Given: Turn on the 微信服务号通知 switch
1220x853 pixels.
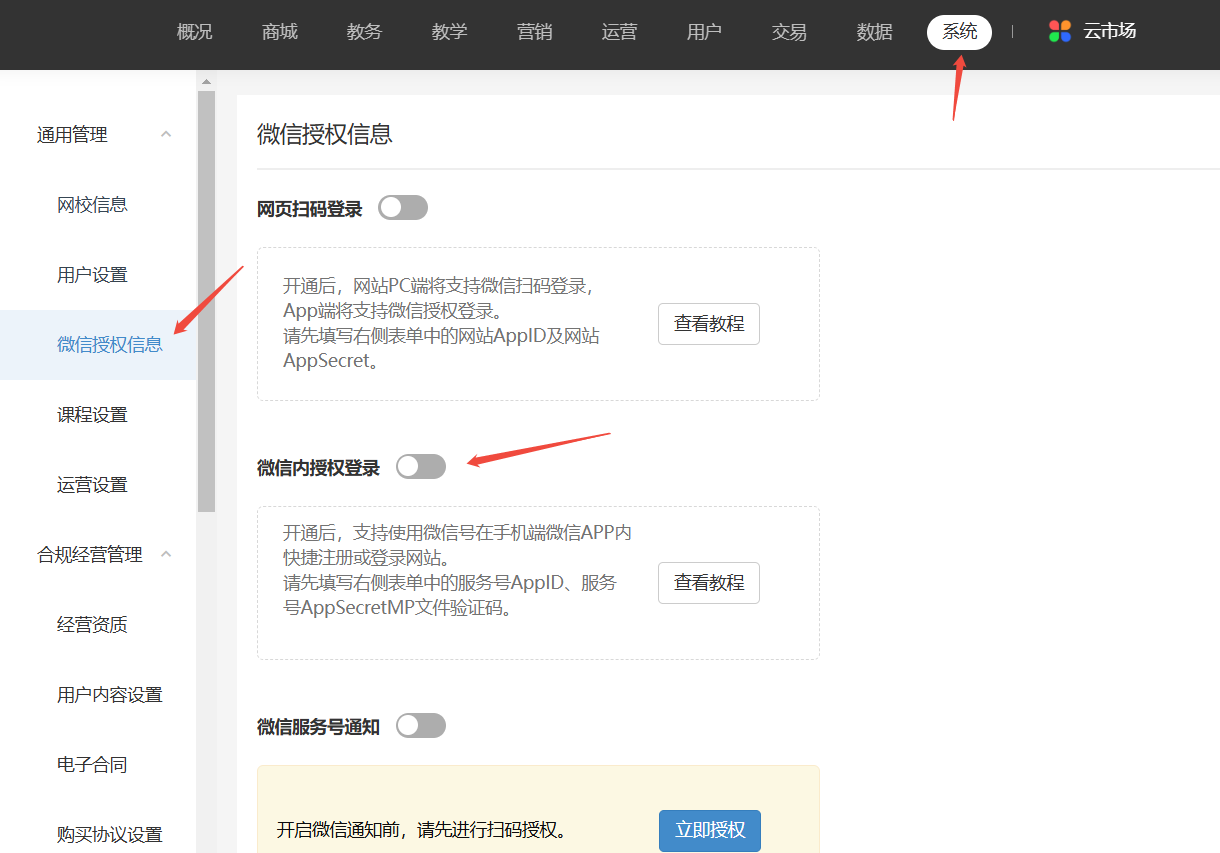Looking at the screenshot, I should [x=421, y=726].
